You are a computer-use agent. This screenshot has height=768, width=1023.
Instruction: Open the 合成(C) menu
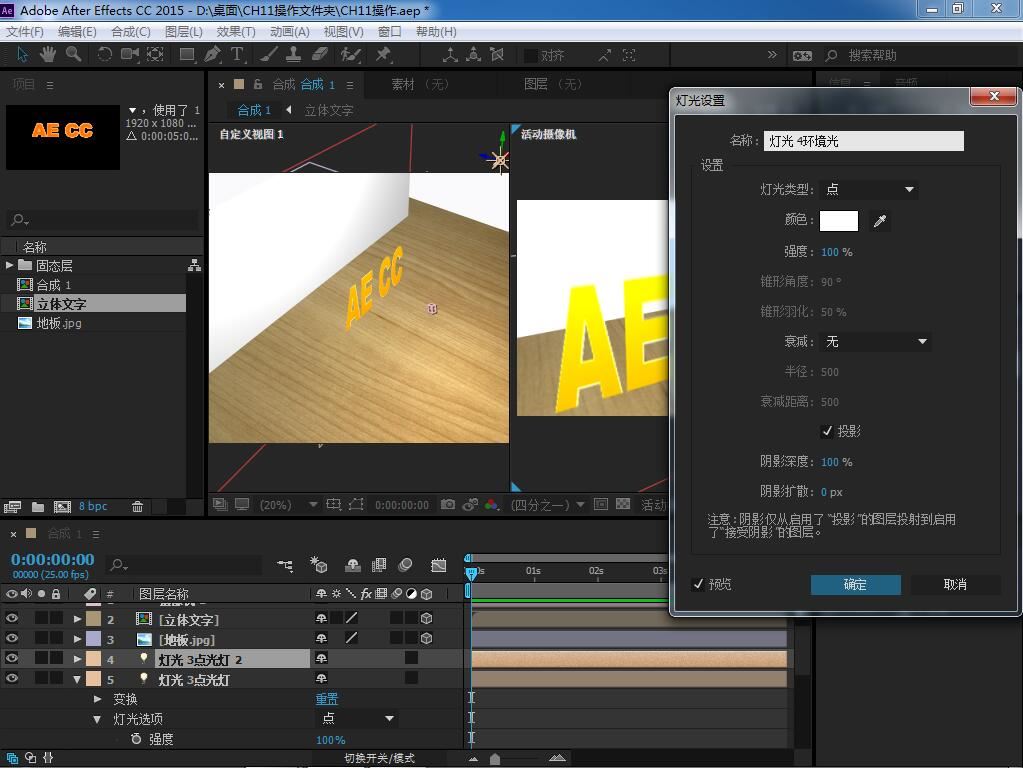point(130,32)
